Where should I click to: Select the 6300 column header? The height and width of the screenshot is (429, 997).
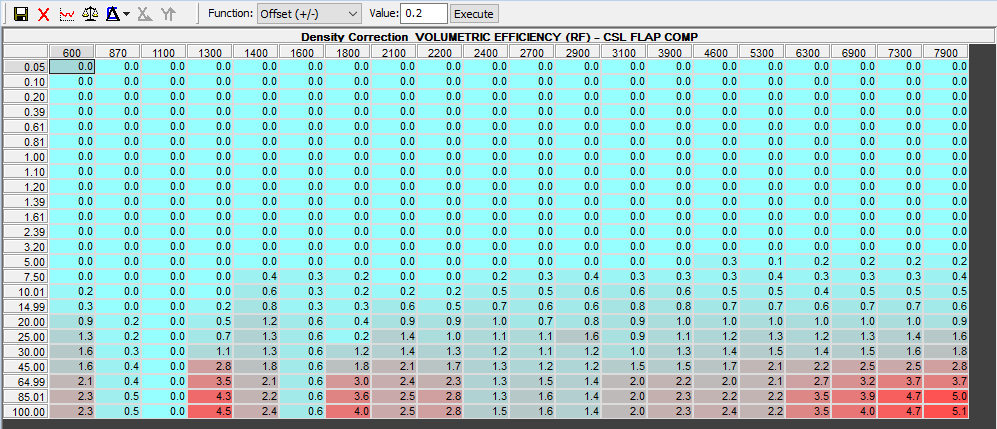(808, 52)
